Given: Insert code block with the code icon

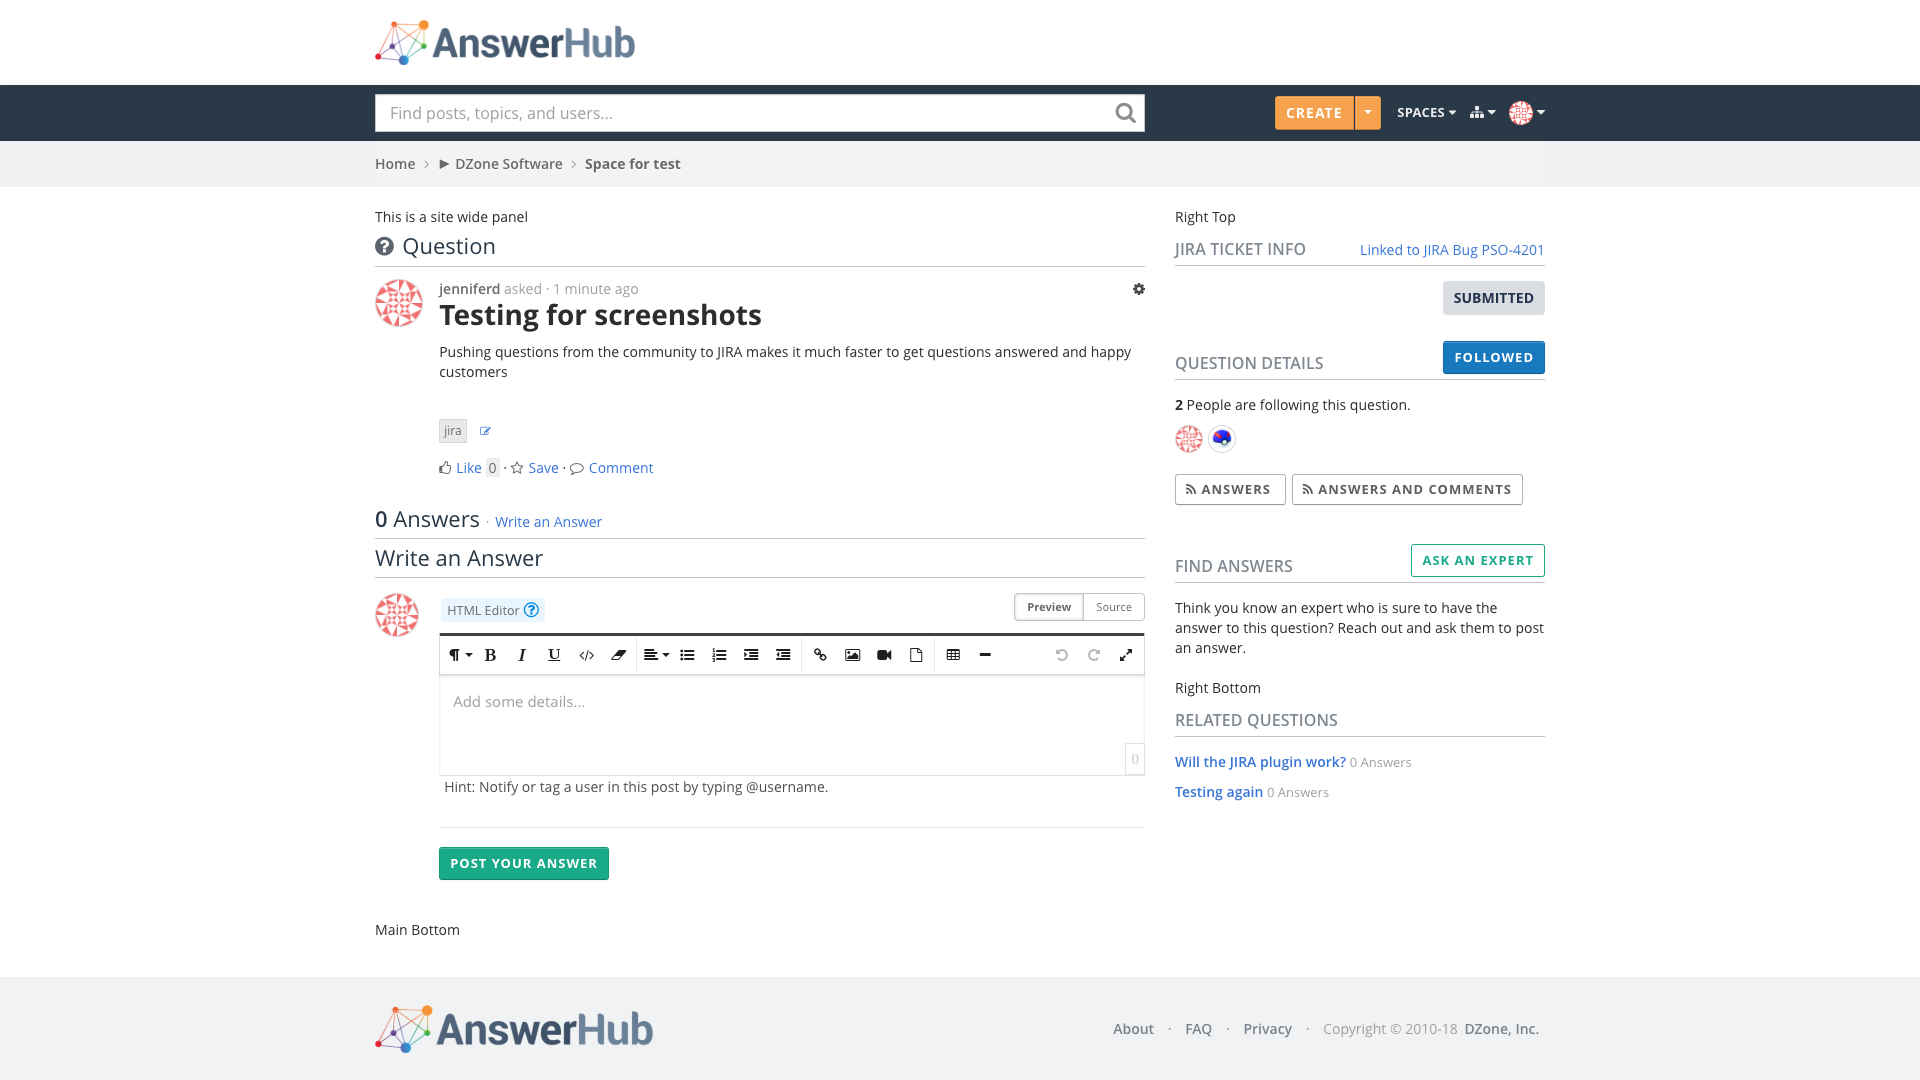Looking at the screenshot, I should coord(587,655).
